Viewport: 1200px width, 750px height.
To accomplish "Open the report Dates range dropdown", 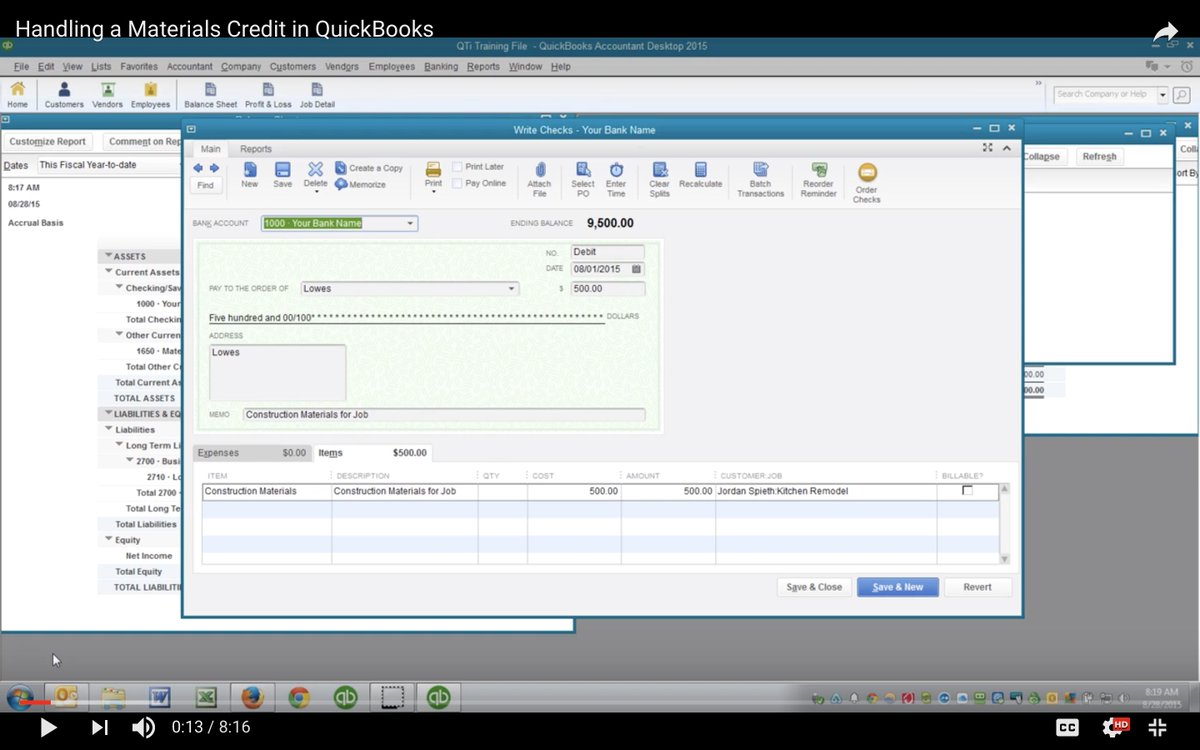I will tap(107, 165).
